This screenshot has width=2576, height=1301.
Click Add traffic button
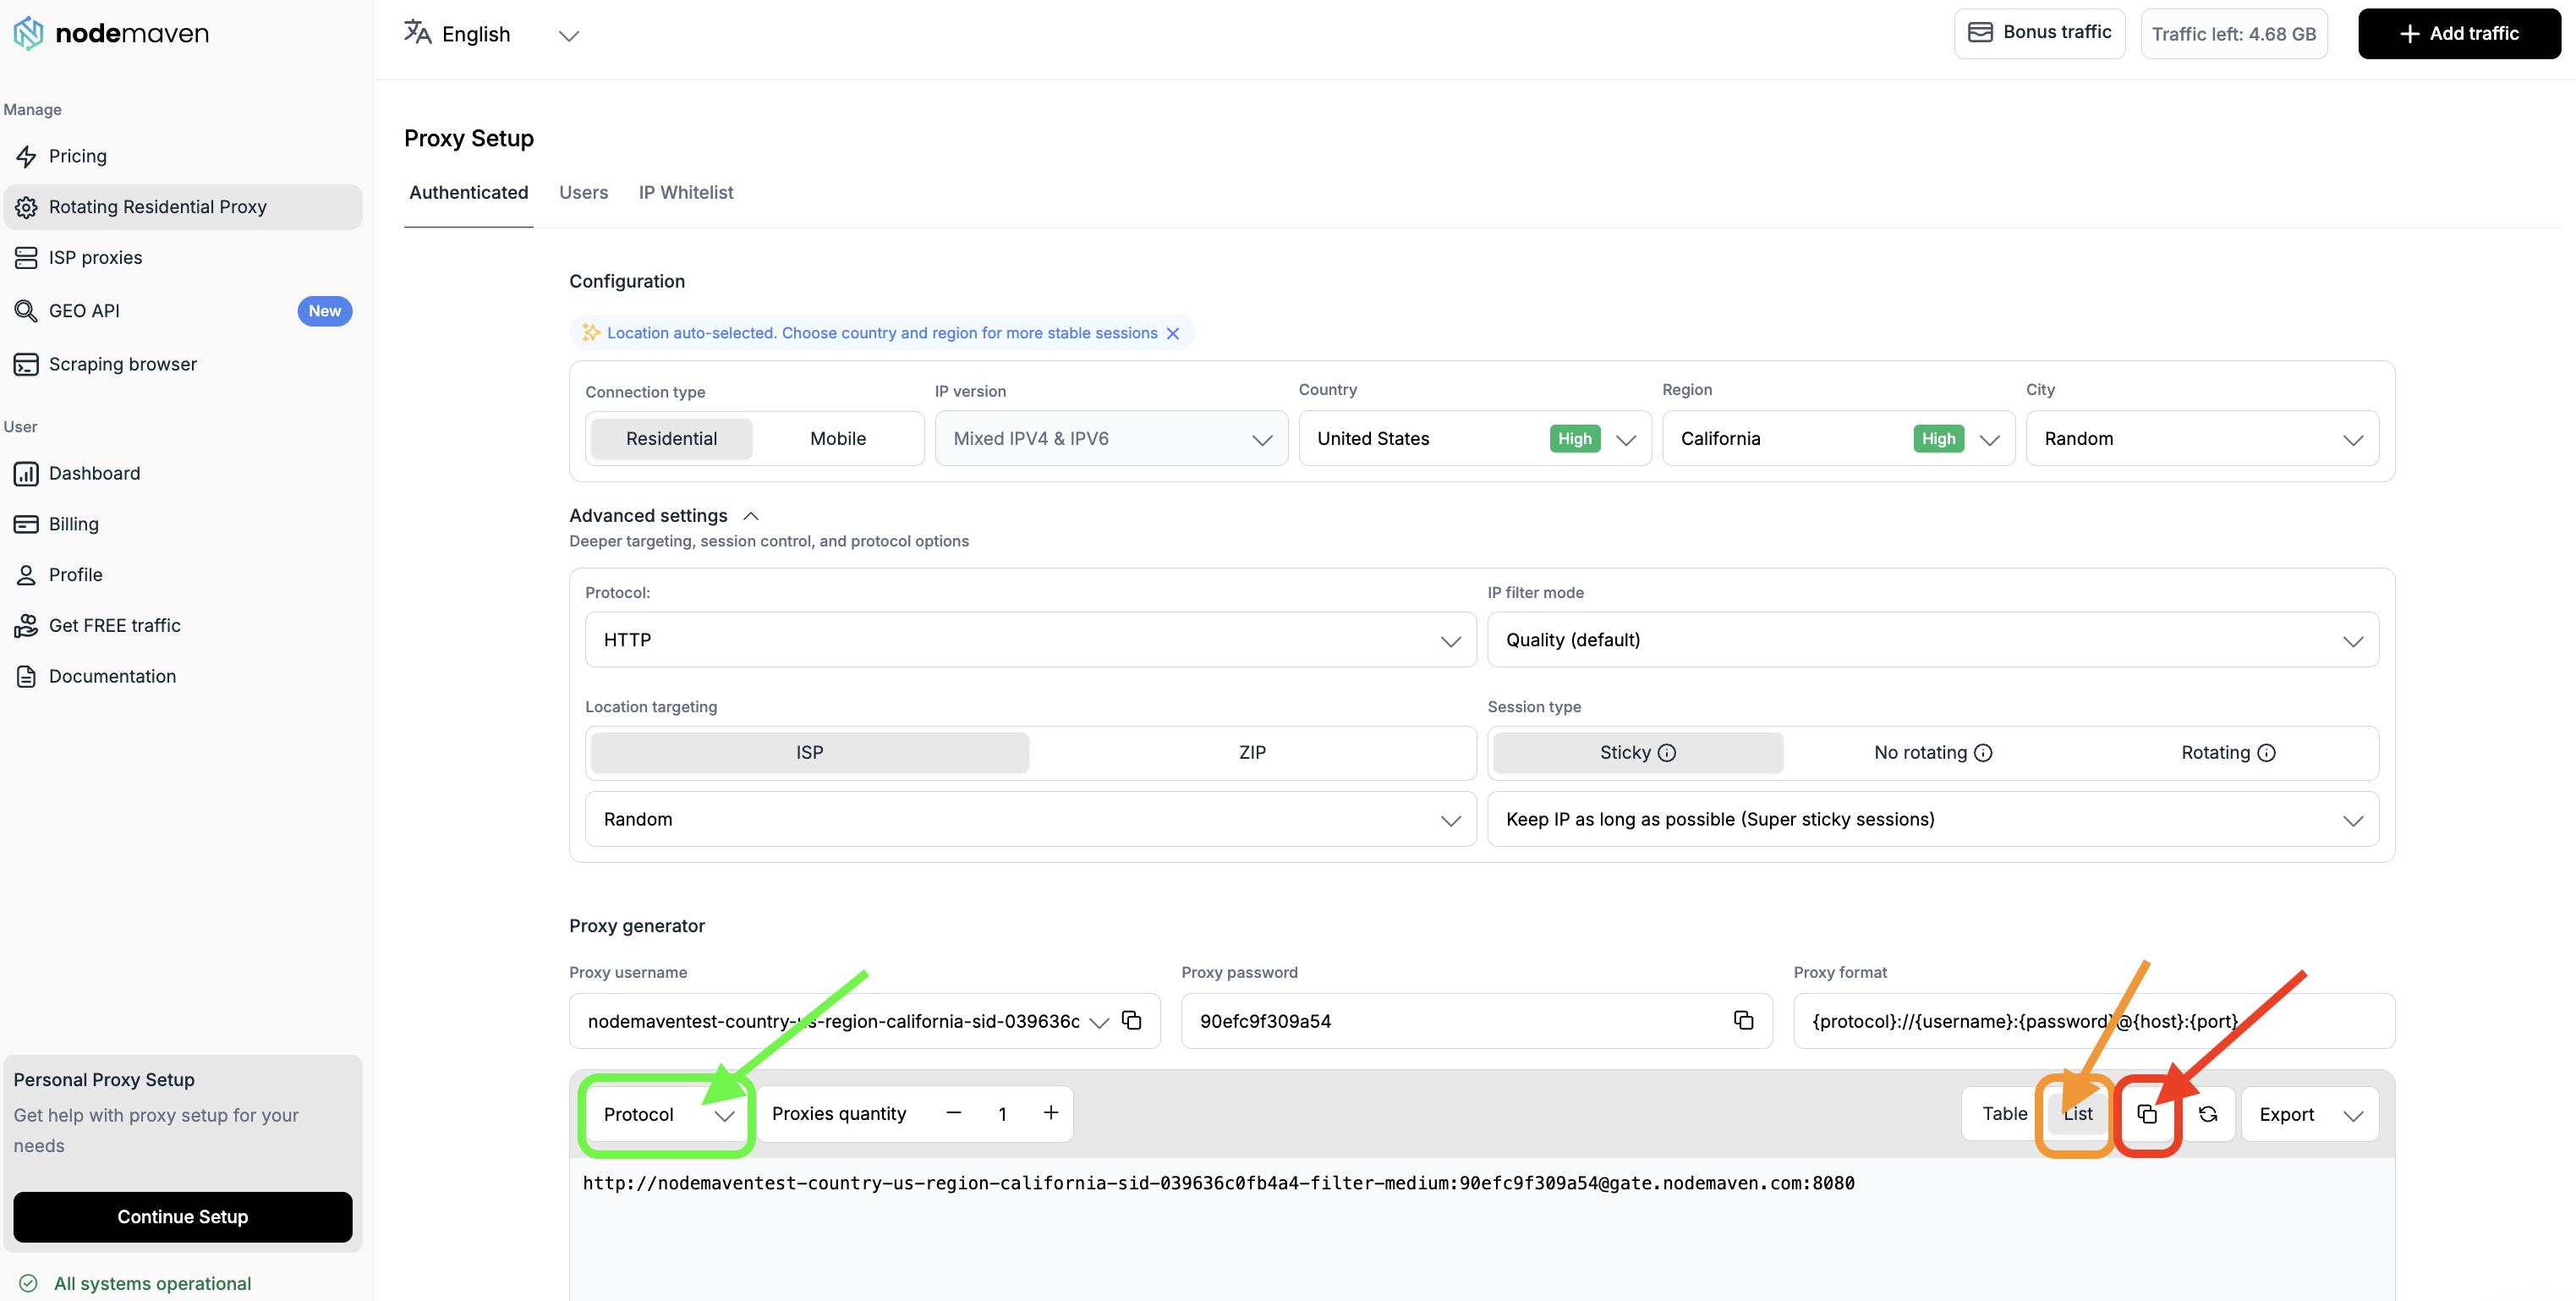(2459, 33)
